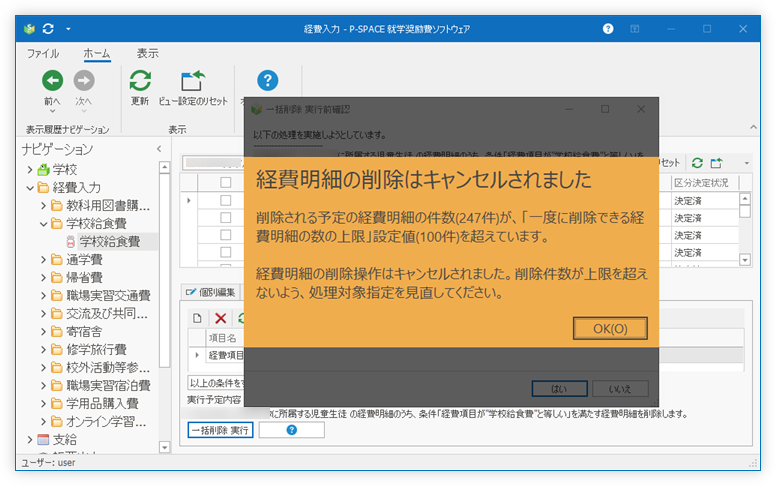Click the 支給 calendar icon in the tree

[x=44, y=439]
